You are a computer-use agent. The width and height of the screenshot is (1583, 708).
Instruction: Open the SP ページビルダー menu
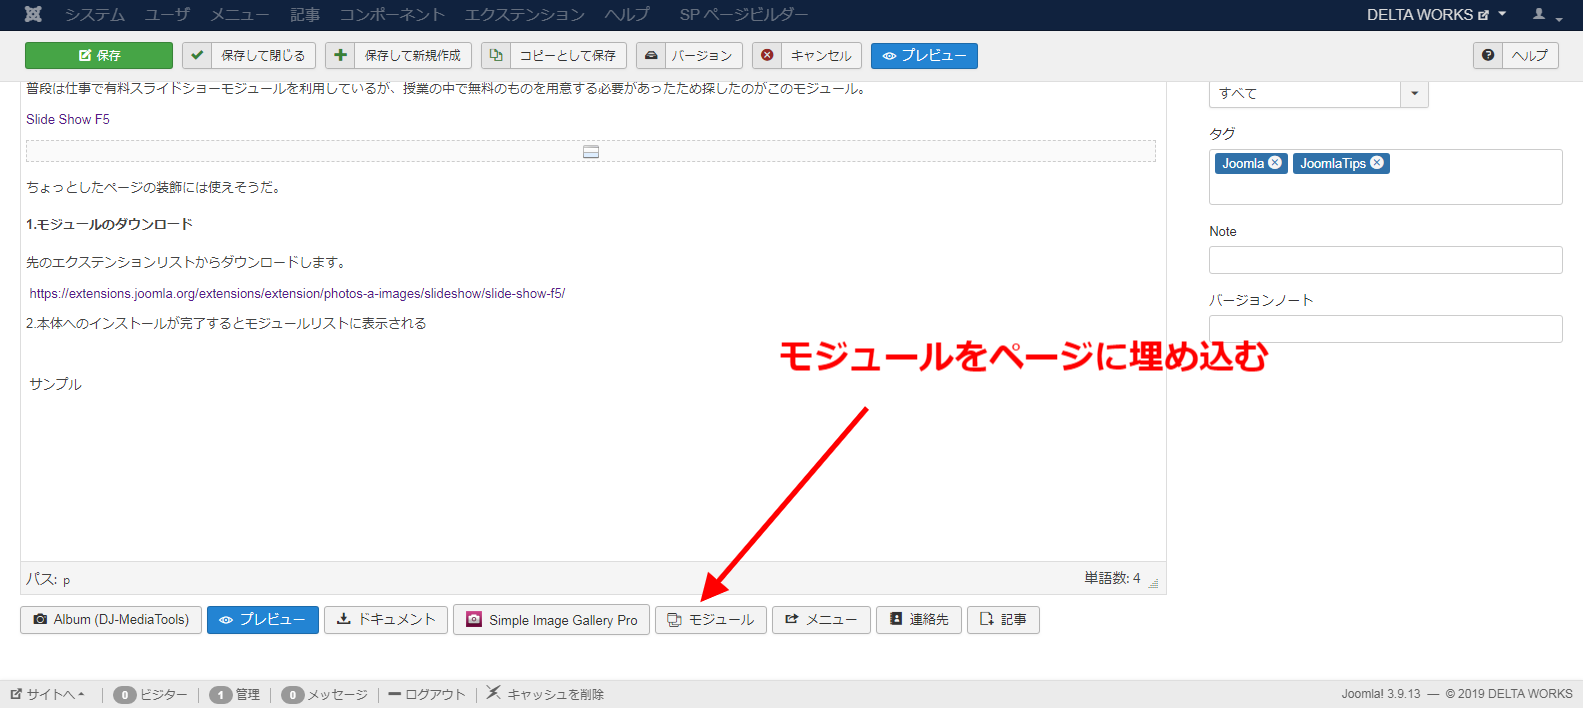tap(743, 14)
